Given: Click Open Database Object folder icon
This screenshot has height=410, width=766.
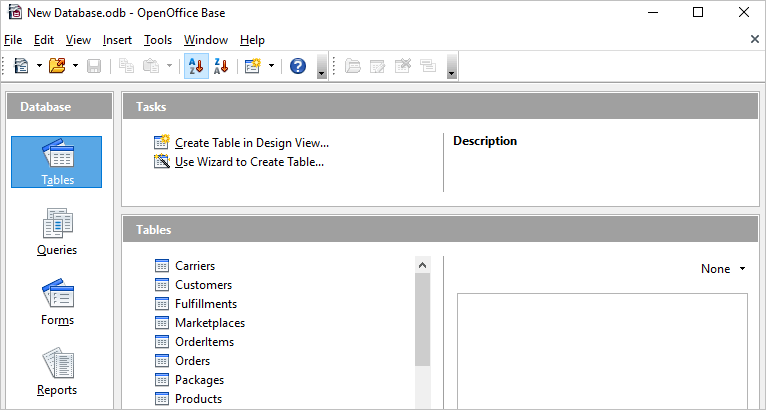Looking at the screenshot, I should click(x=353, y=66).
